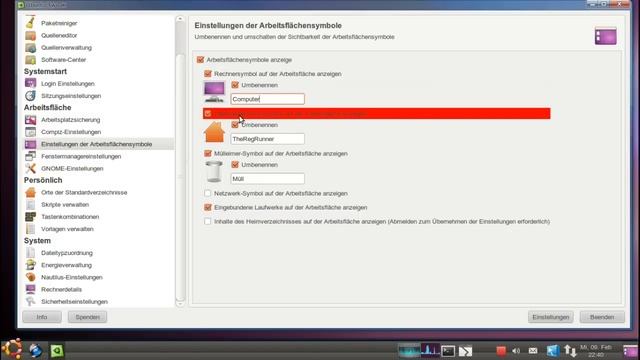The width and height of the screenshot is (640, 360).
Task: Toggle Arbeitsflächensymbole anzeige checkbox
Action: tap(200, 60)
